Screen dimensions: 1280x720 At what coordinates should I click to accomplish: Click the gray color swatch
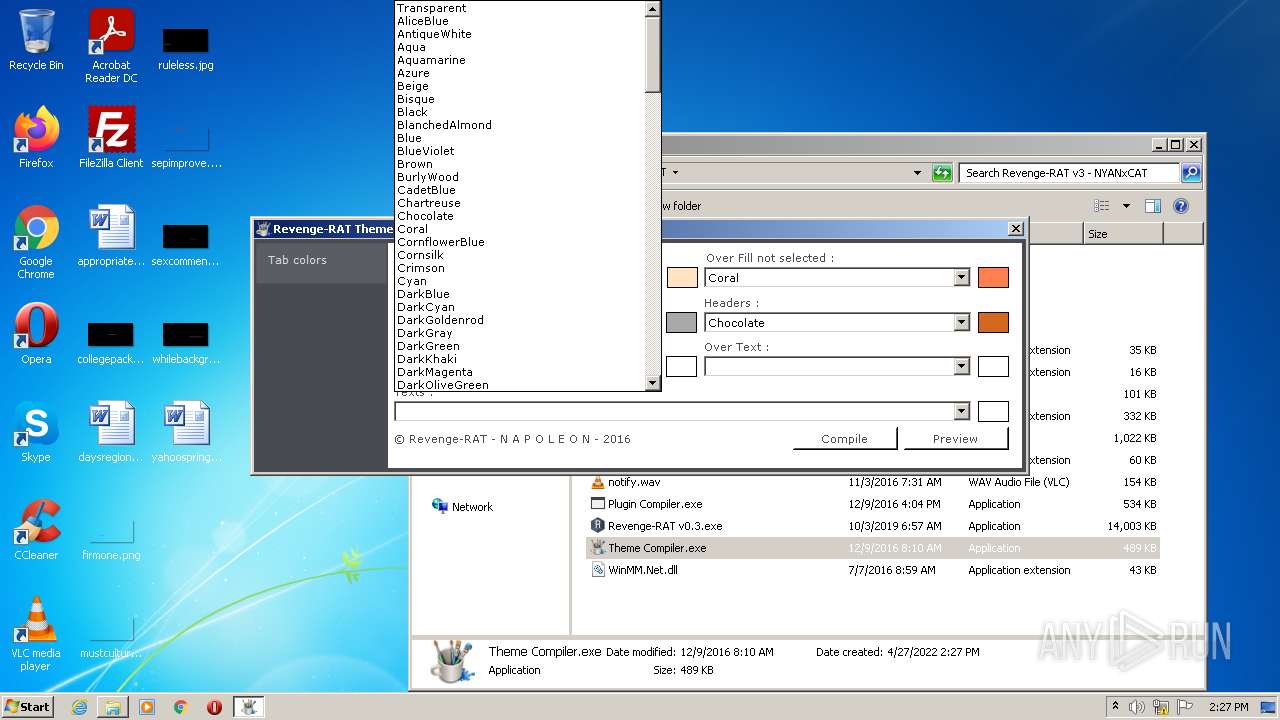(681, 322)
